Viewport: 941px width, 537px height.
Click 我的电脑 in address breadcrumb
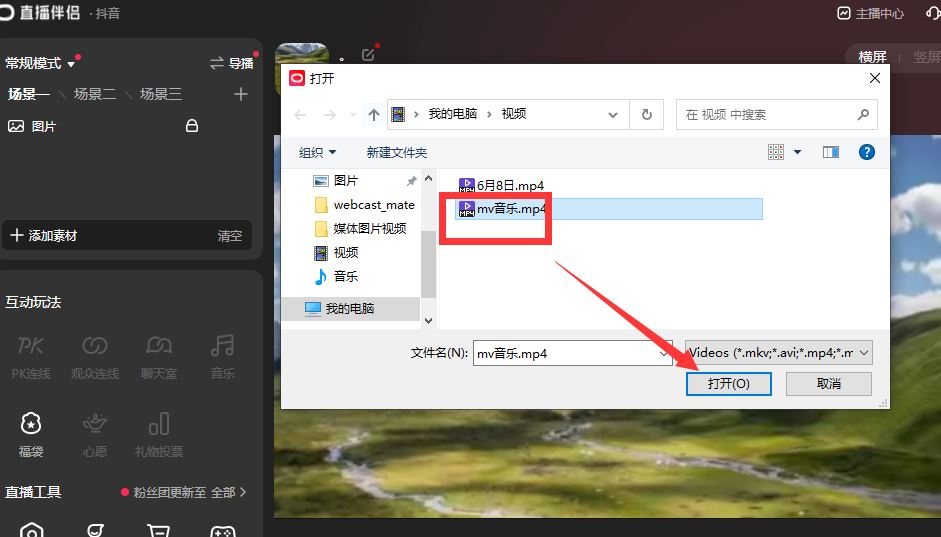[452, 114]
